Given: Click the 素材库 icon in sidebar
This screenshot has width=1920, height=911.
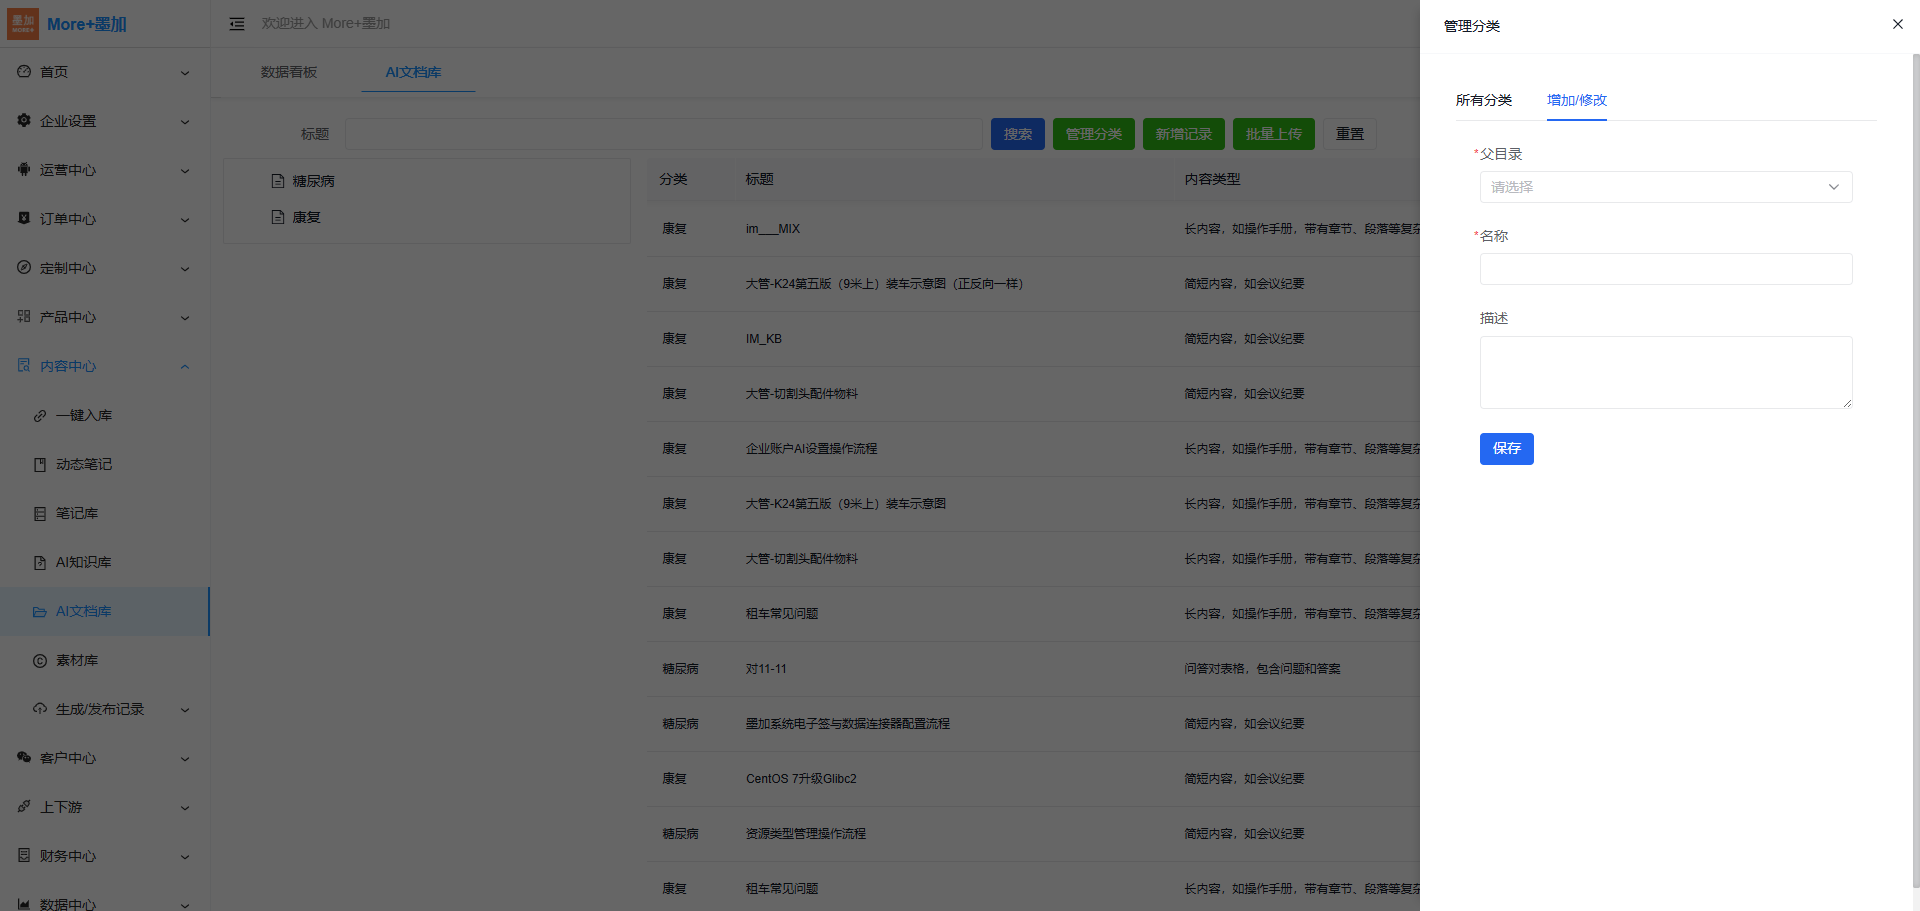Looking at the screenshot, I should pos(40,661).
